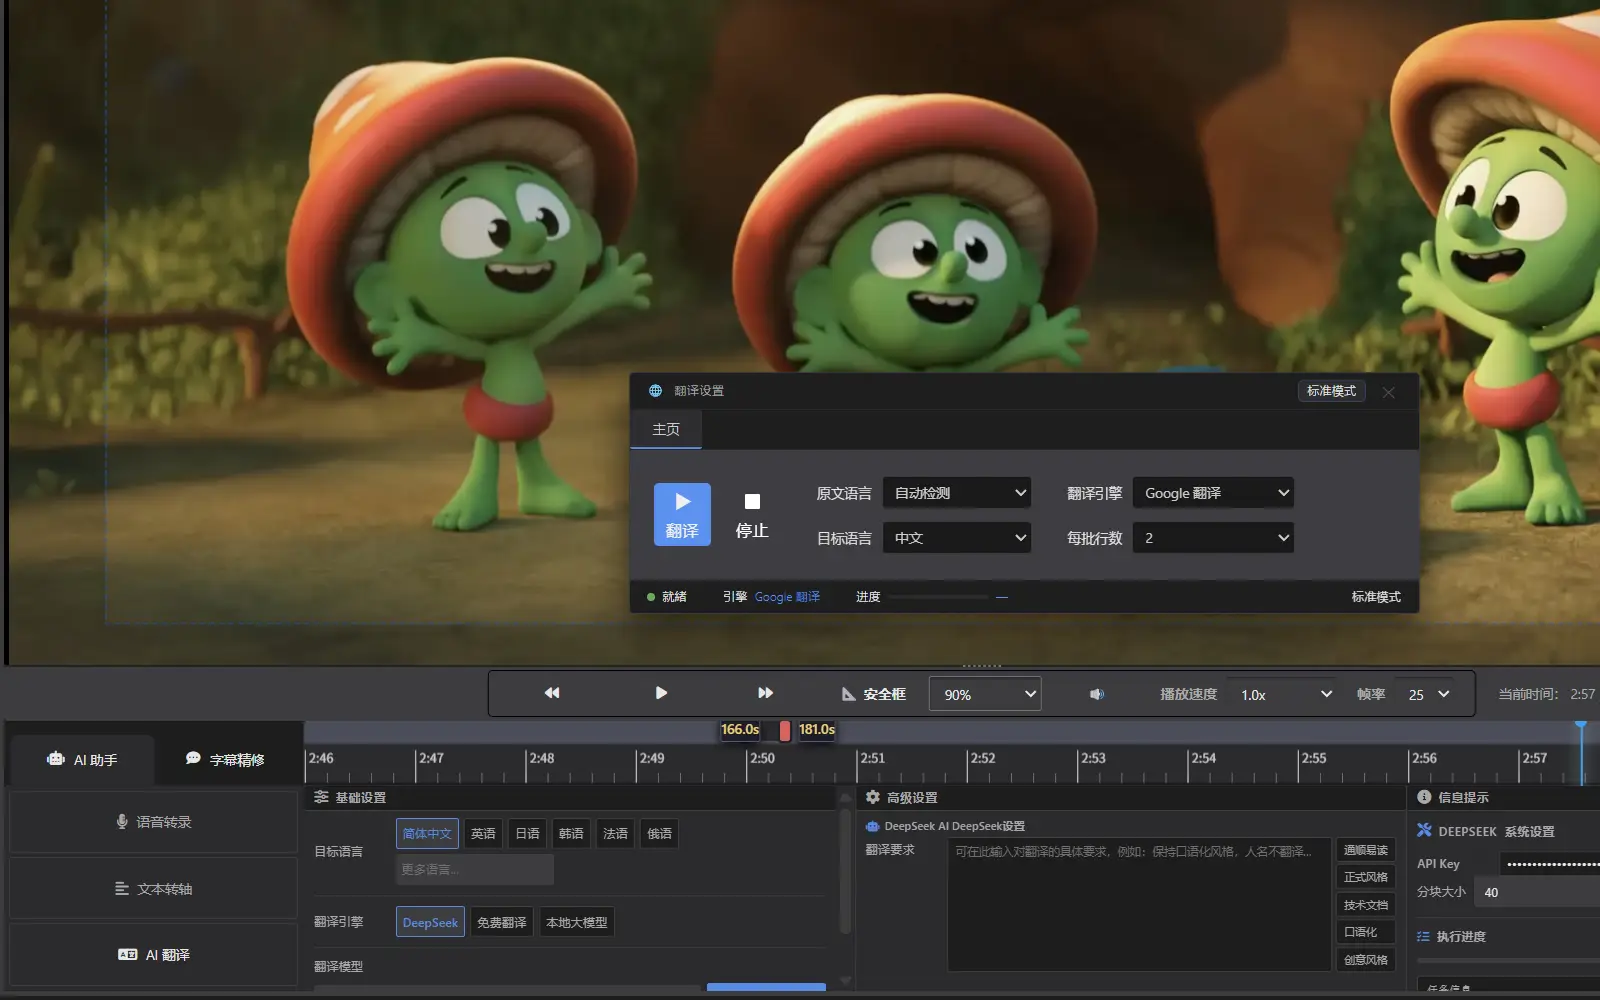Screen dimensions: 1600x1000
Task: Apply the 口语化 style preset
Action: [x=1366, y=932]
